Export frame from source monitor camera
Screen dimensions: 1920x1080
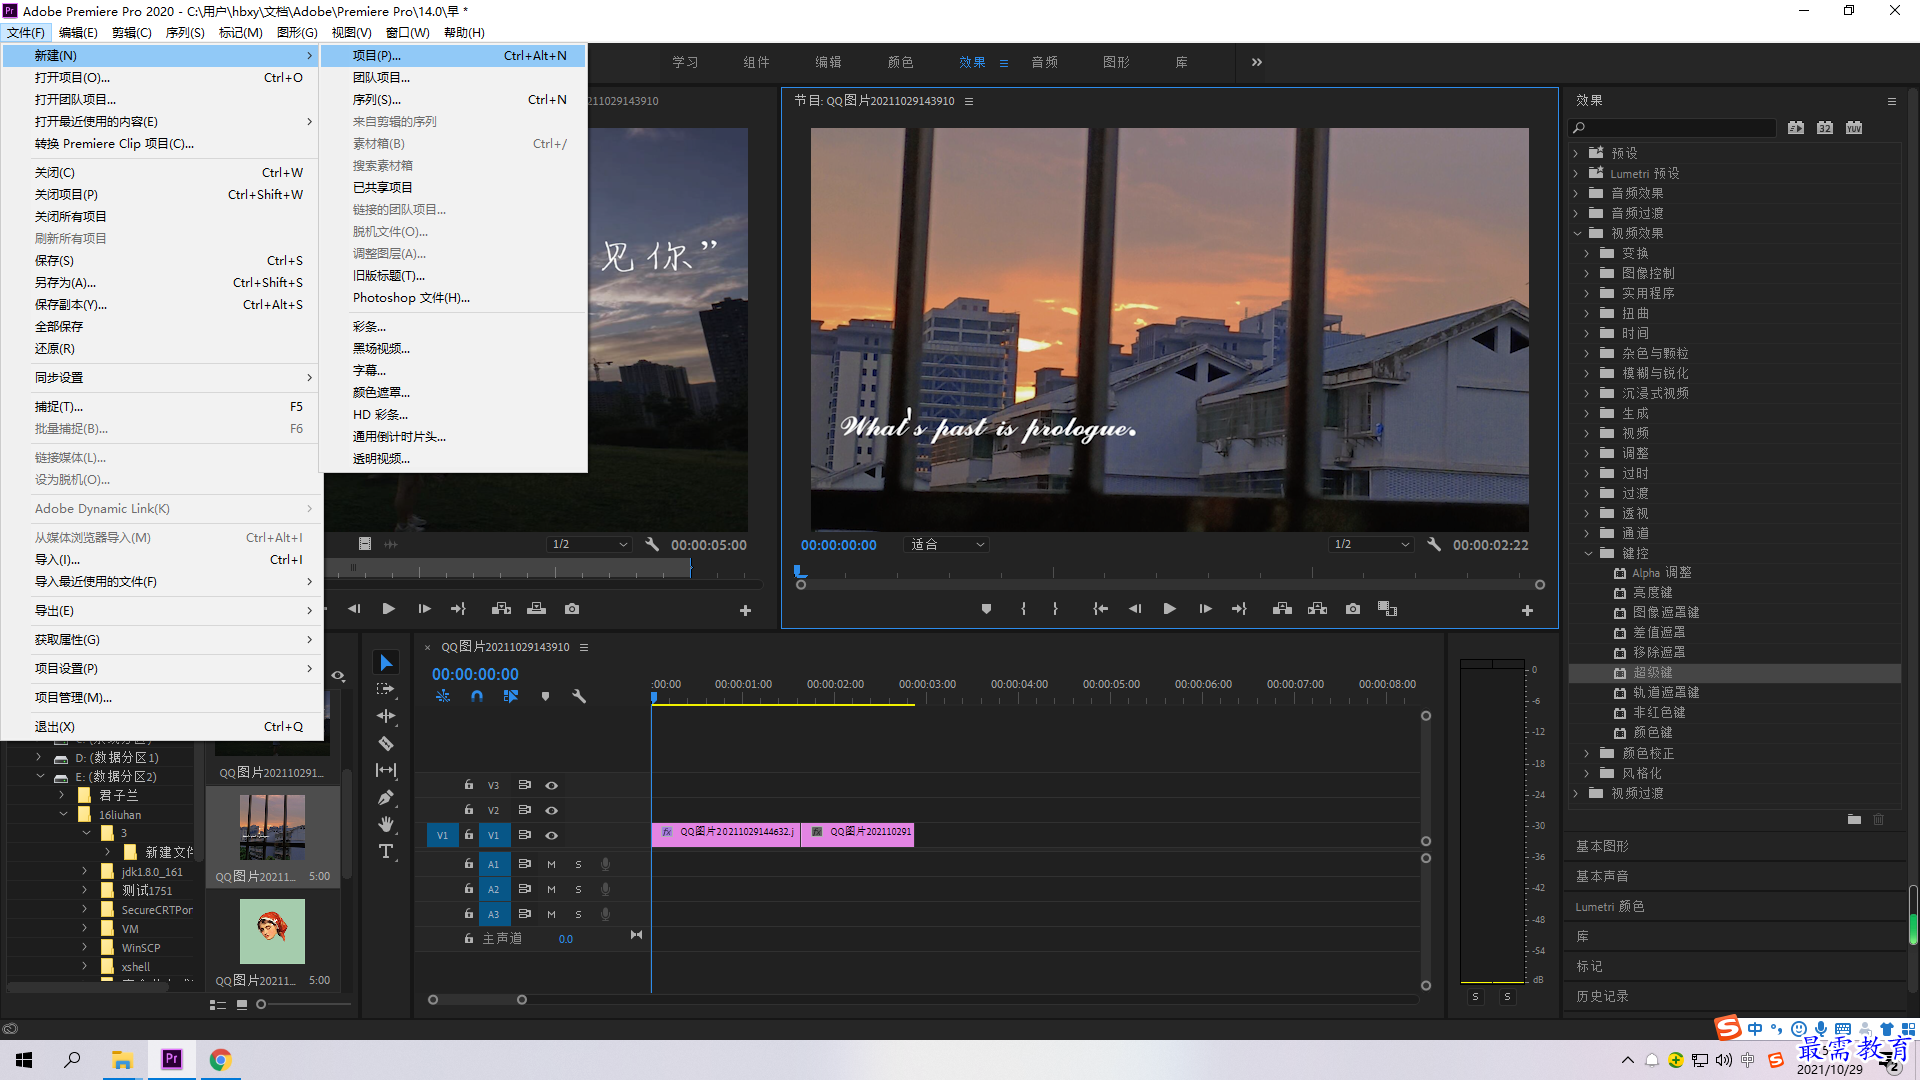click(572, 609)
